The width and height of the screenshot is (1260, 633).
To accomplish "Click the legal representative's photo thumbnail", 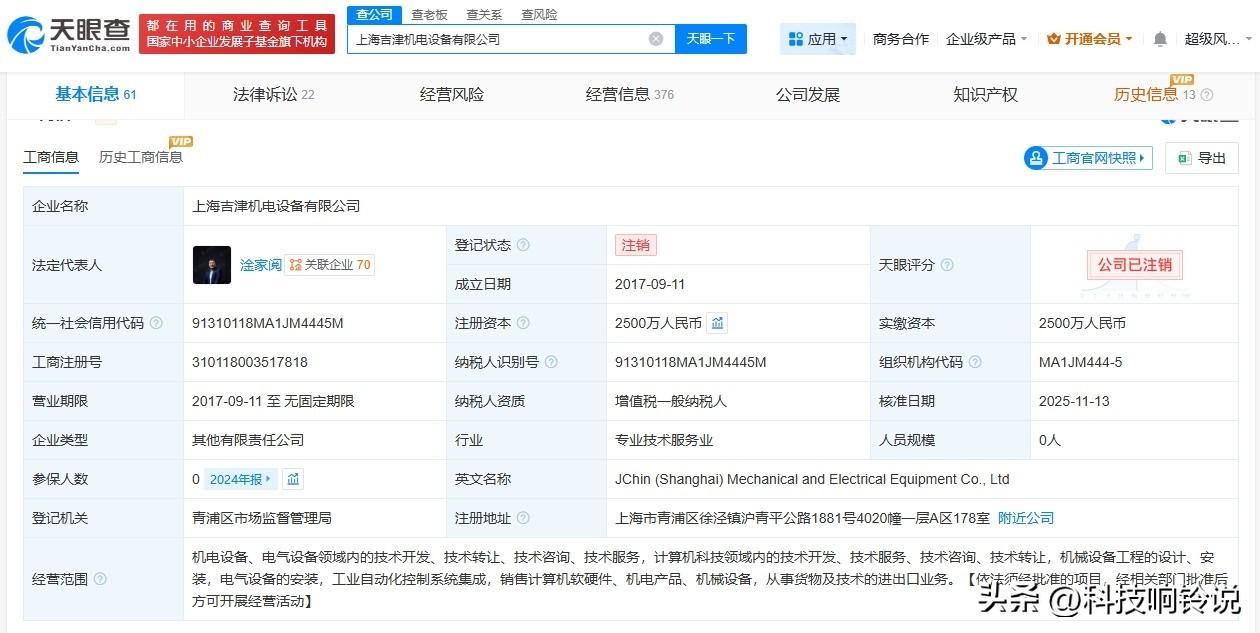I will pyautogui.click(x=212, y=265).
